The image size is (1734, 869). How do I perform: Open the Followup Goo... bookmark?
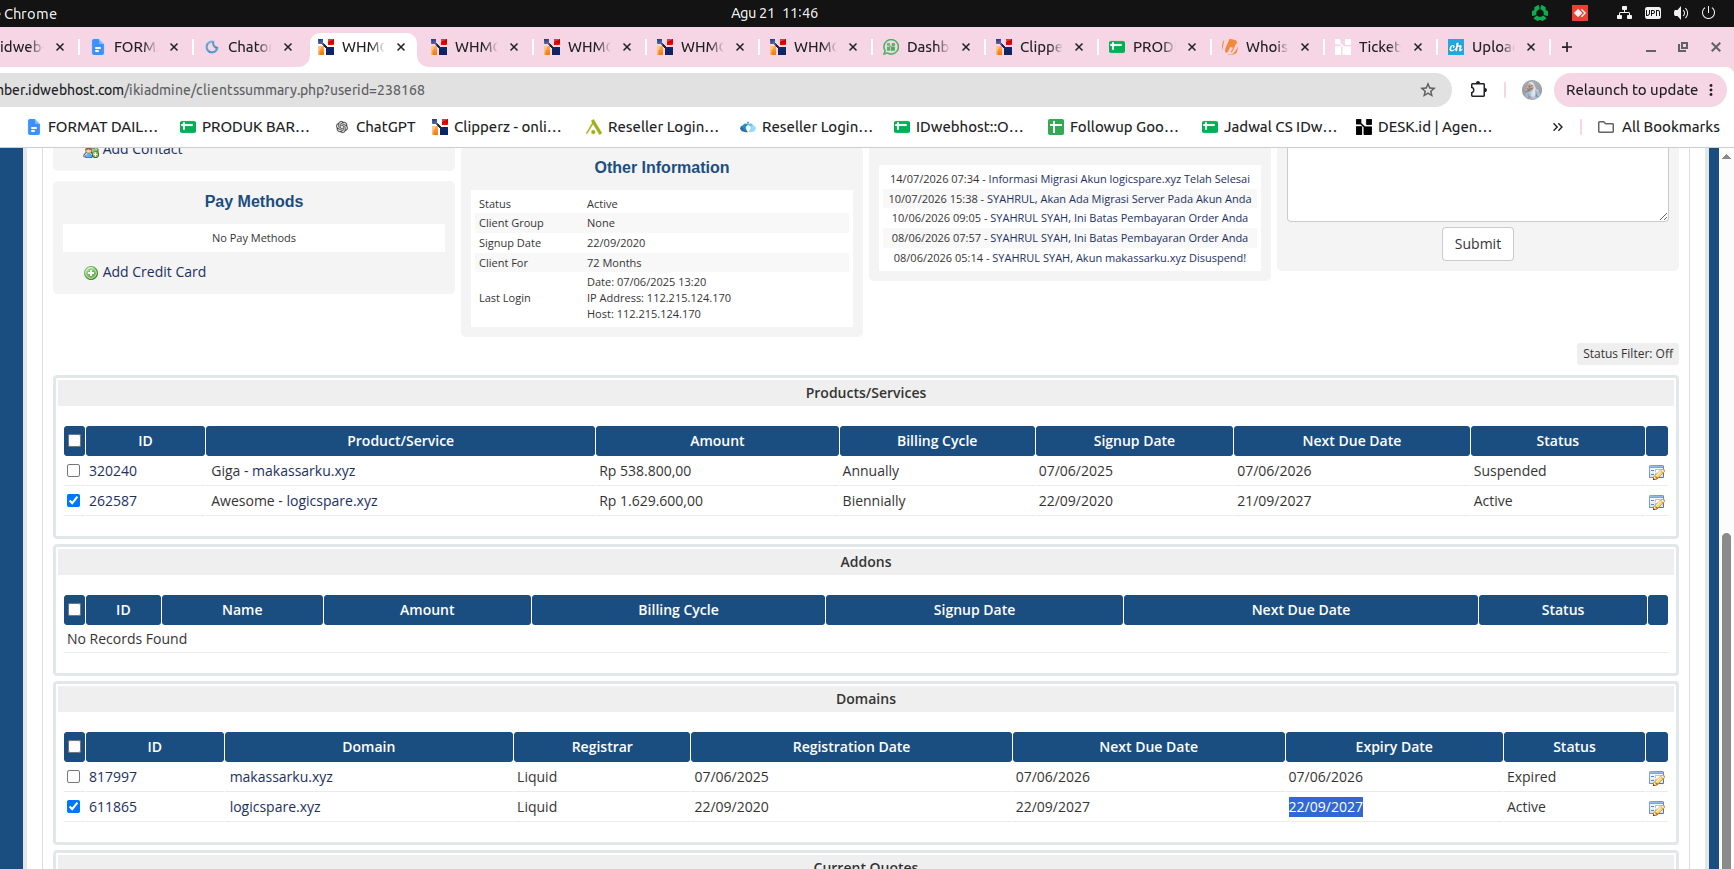click(x=1113, y=127)
